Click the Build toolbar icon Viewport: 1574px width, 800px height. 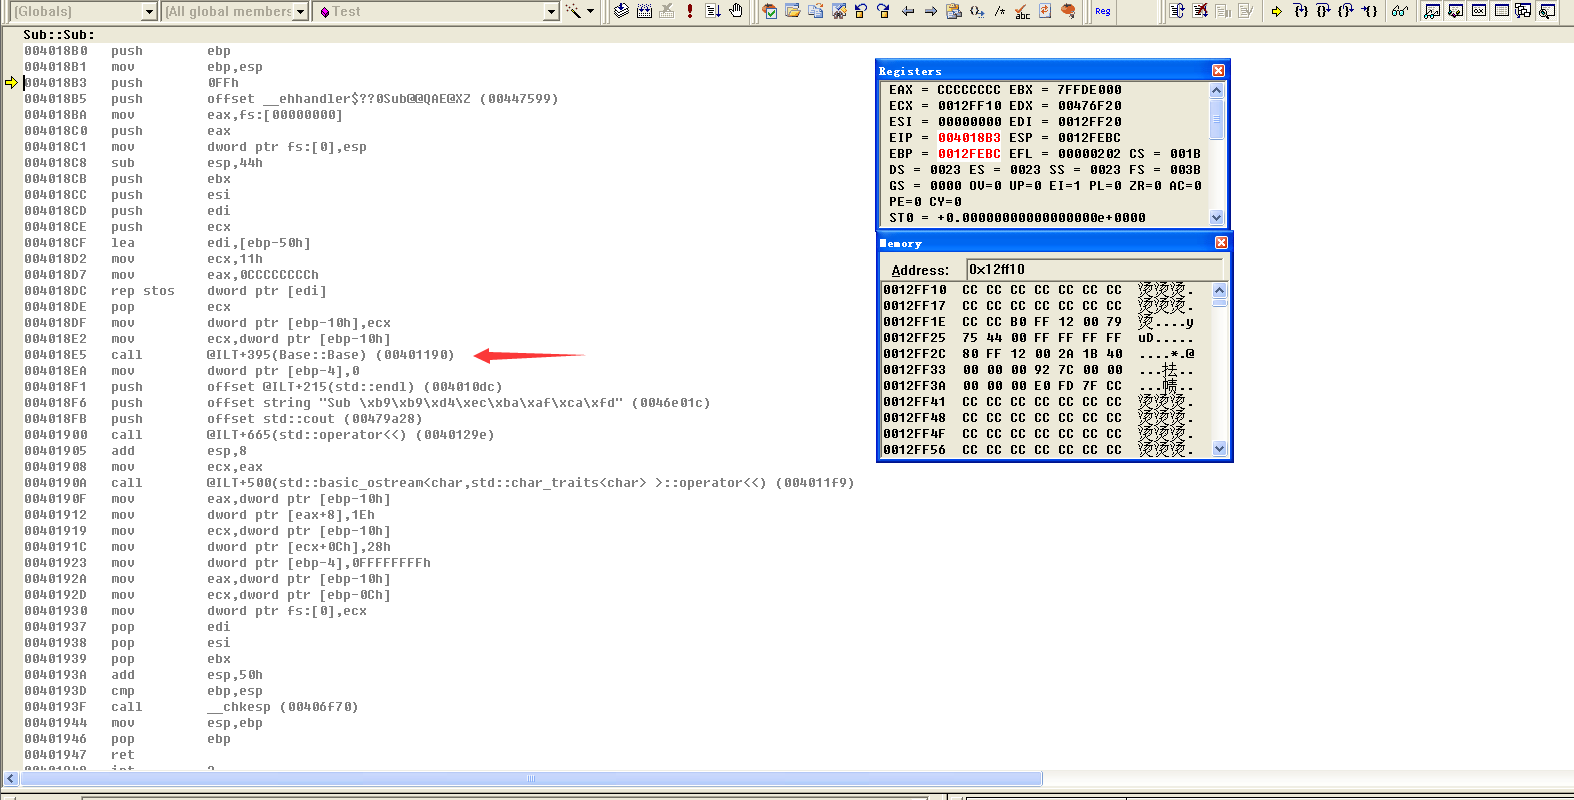coord(644,11)
